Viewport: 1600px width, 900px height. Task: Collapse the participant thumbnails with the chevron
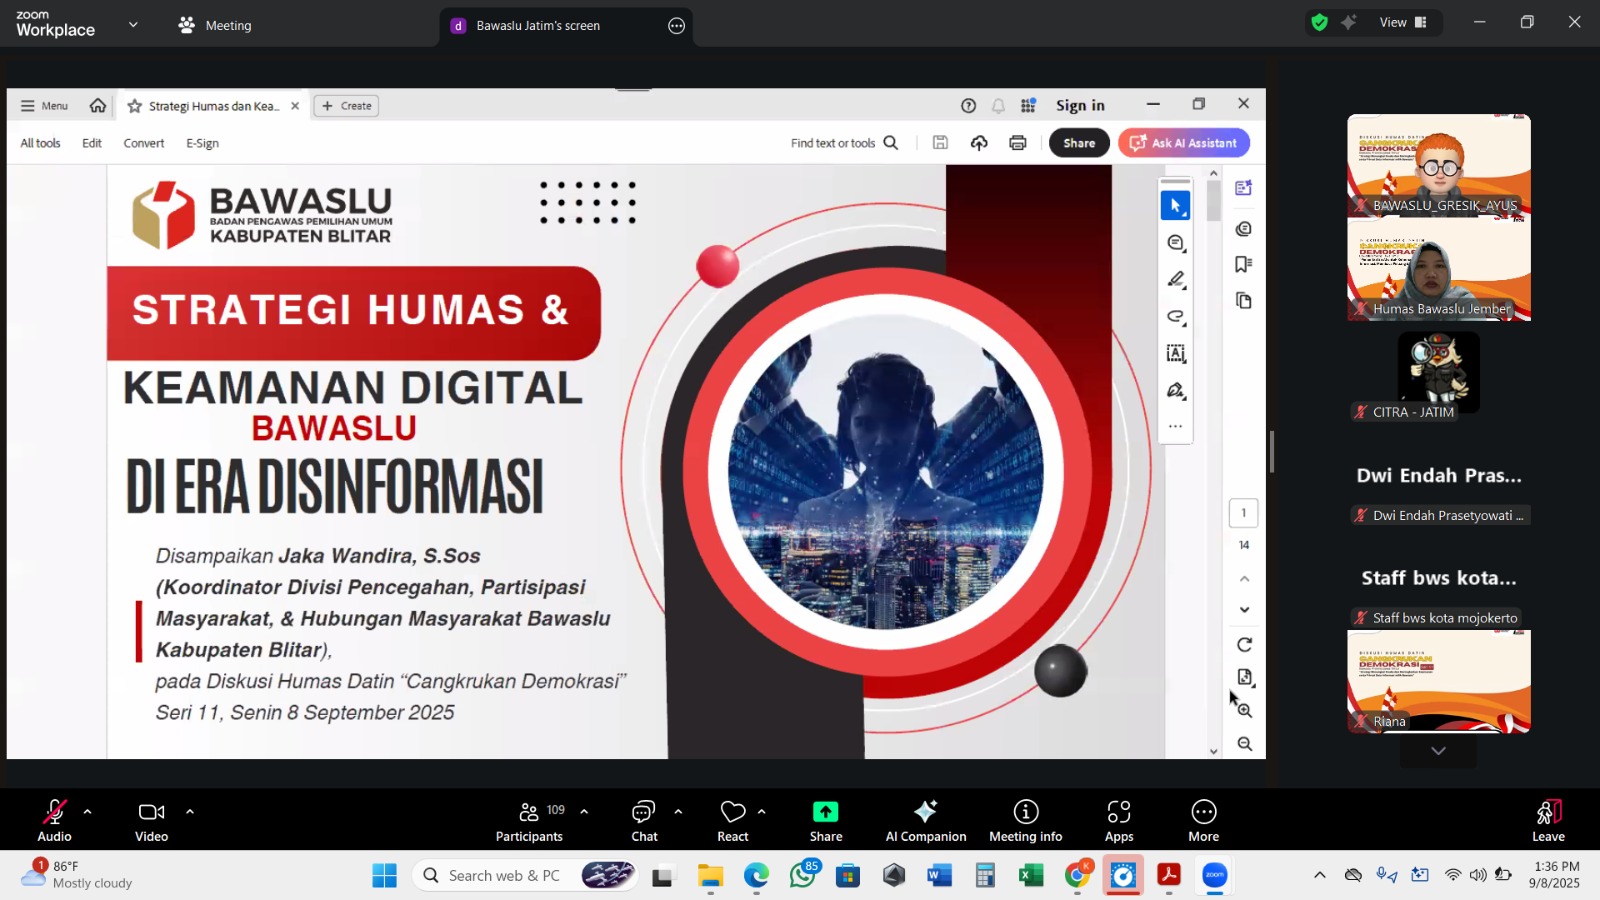click(1438, 750)
